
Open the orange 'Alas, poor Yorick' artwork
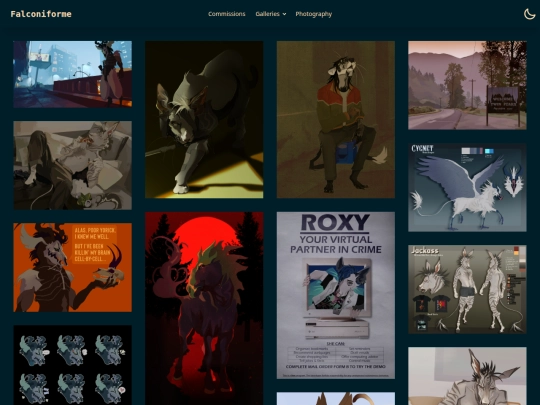click(x=73, y=268)
